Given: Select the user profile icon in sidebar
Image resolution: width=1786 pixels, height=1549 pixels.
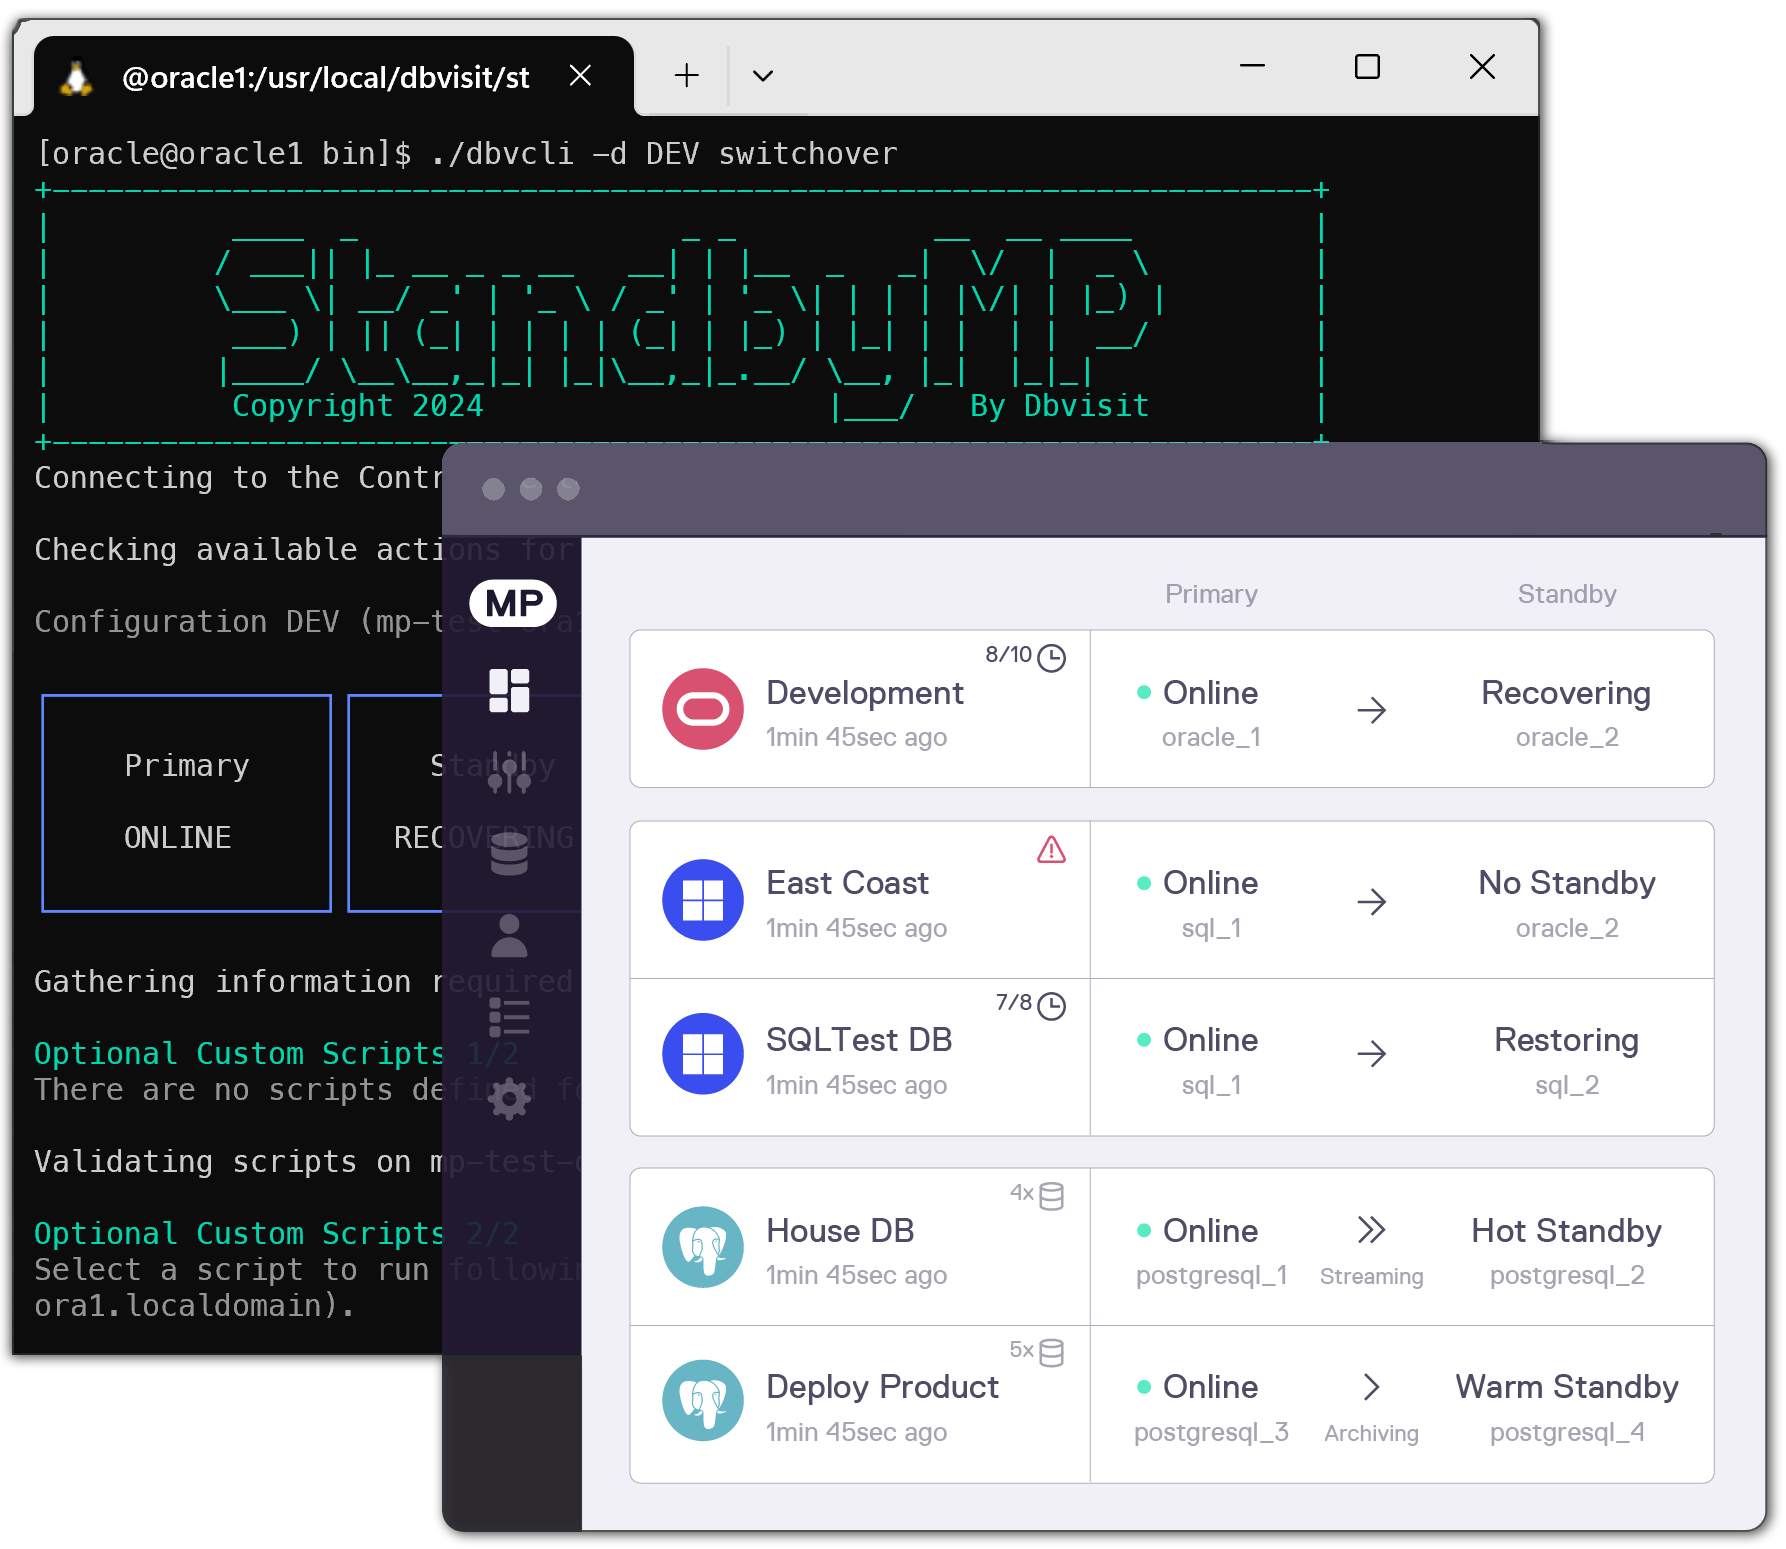Looking at the screenshot, I should [x=509, y=936].
